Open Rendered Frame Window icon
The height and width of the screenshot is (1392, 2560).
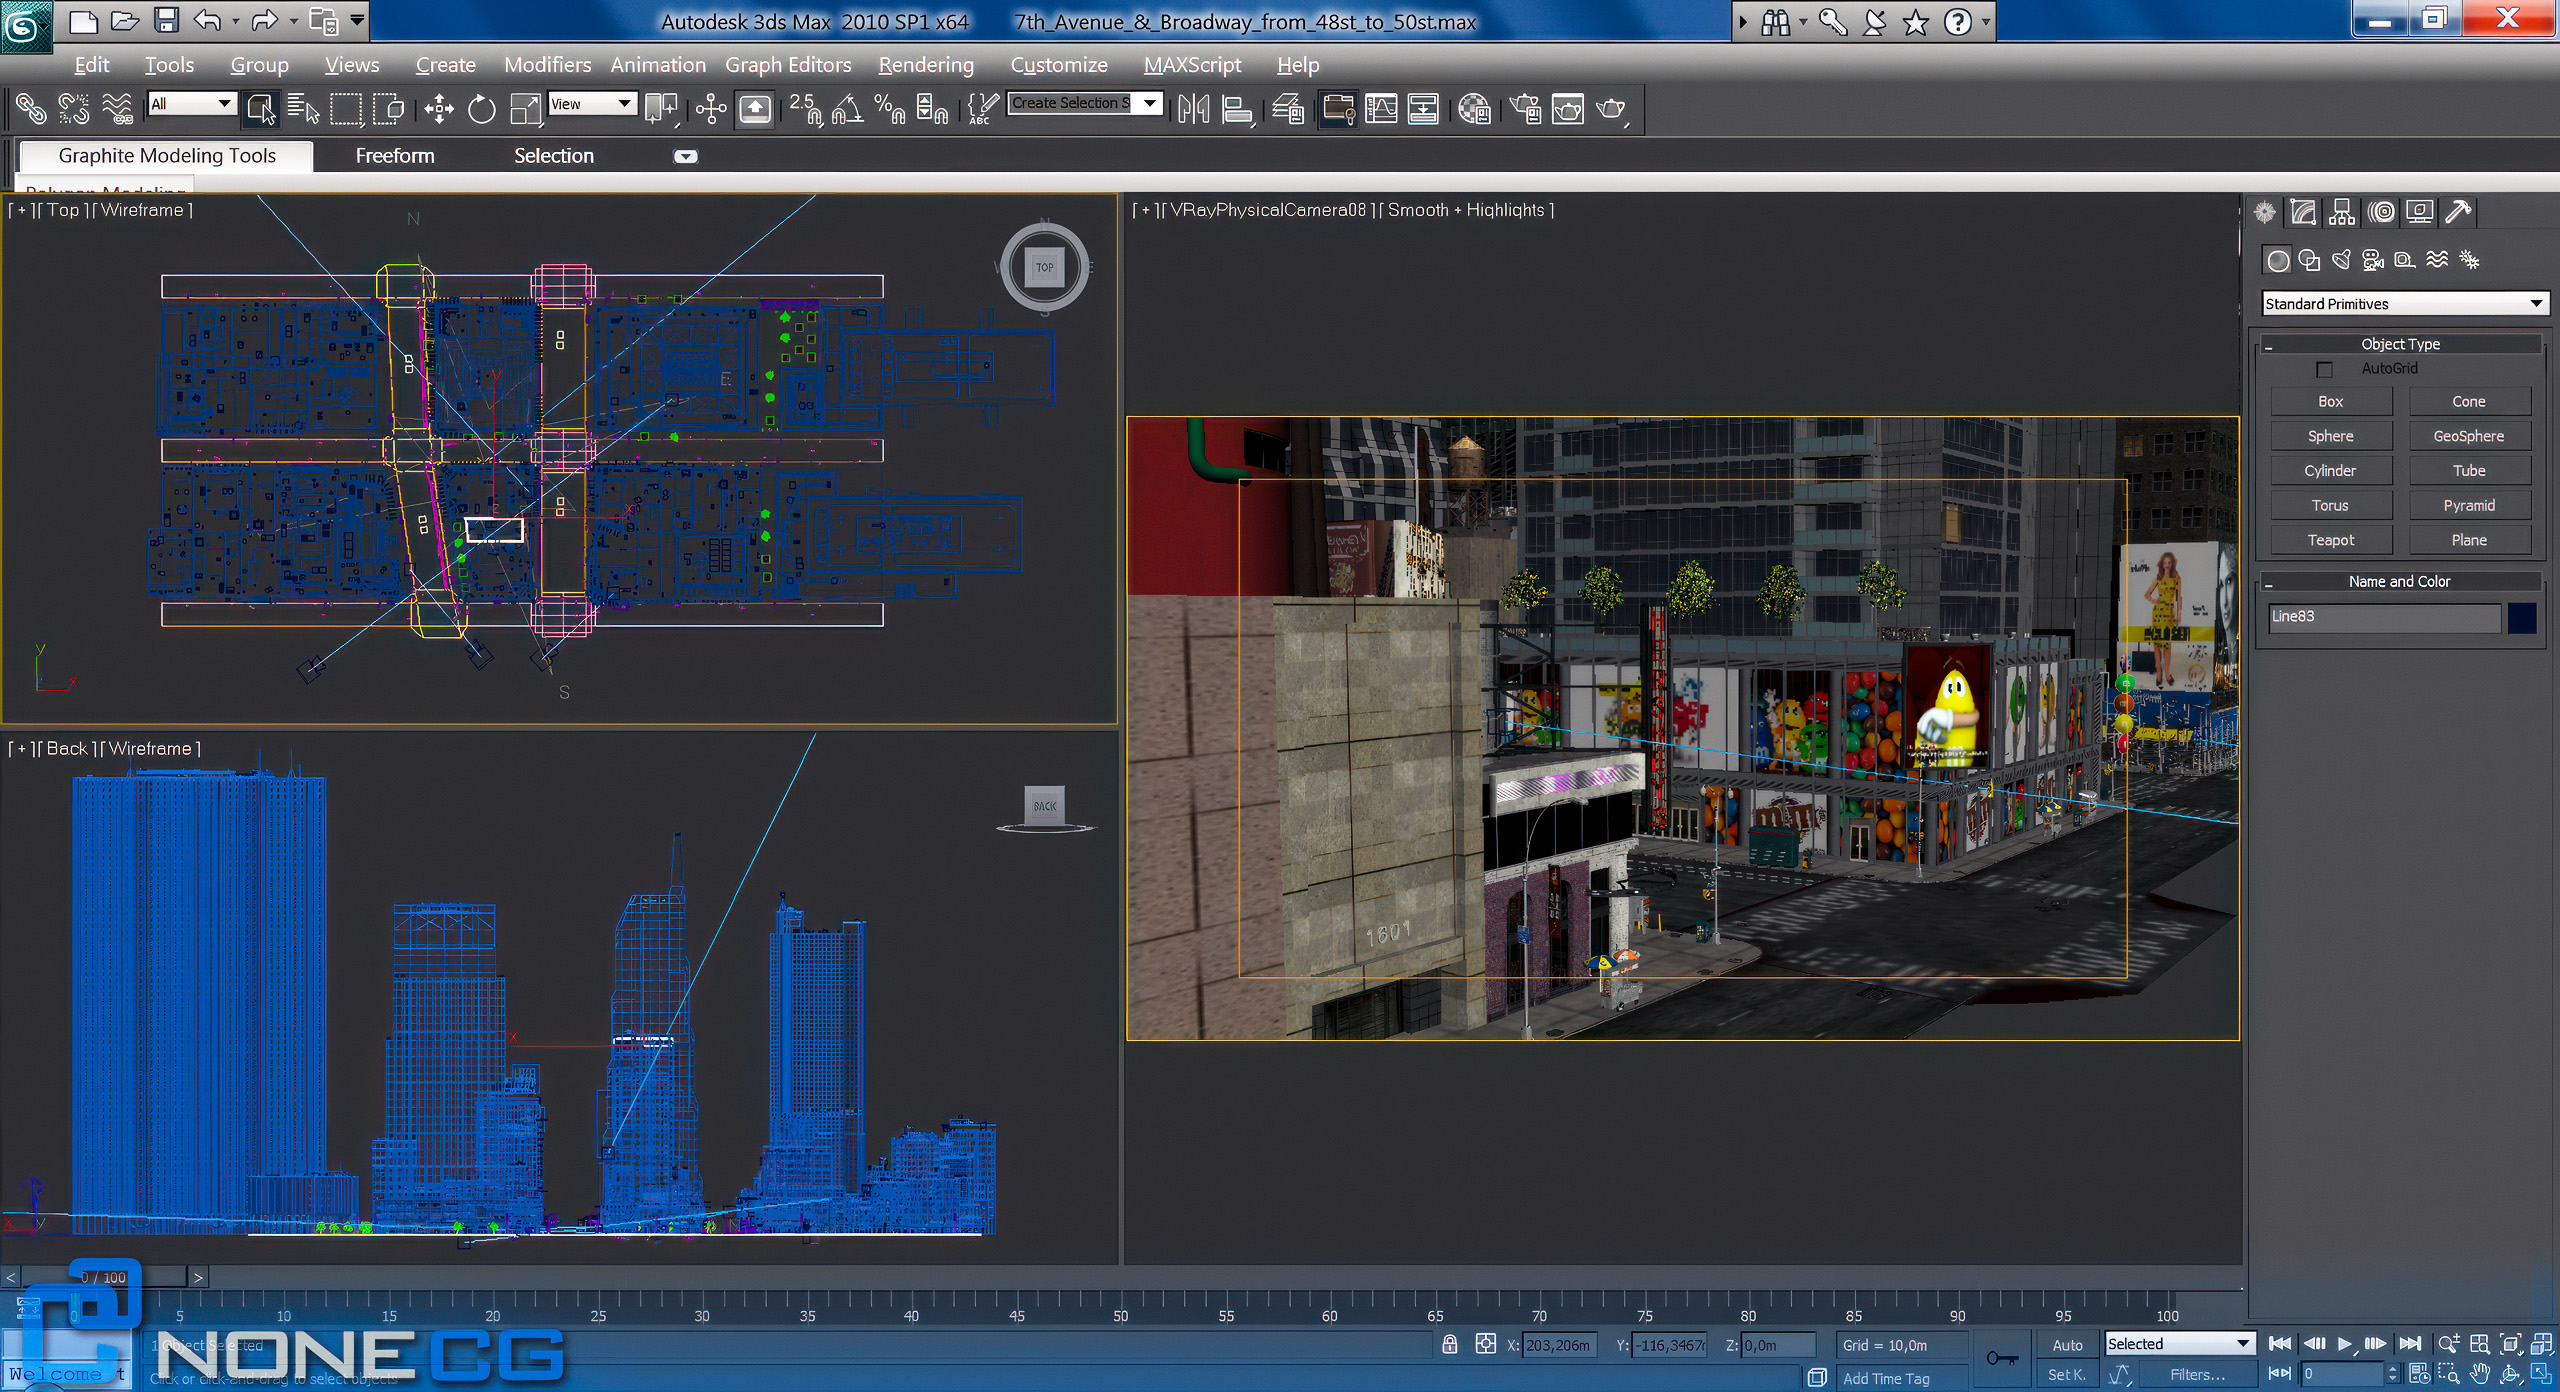click(1568, 108)
